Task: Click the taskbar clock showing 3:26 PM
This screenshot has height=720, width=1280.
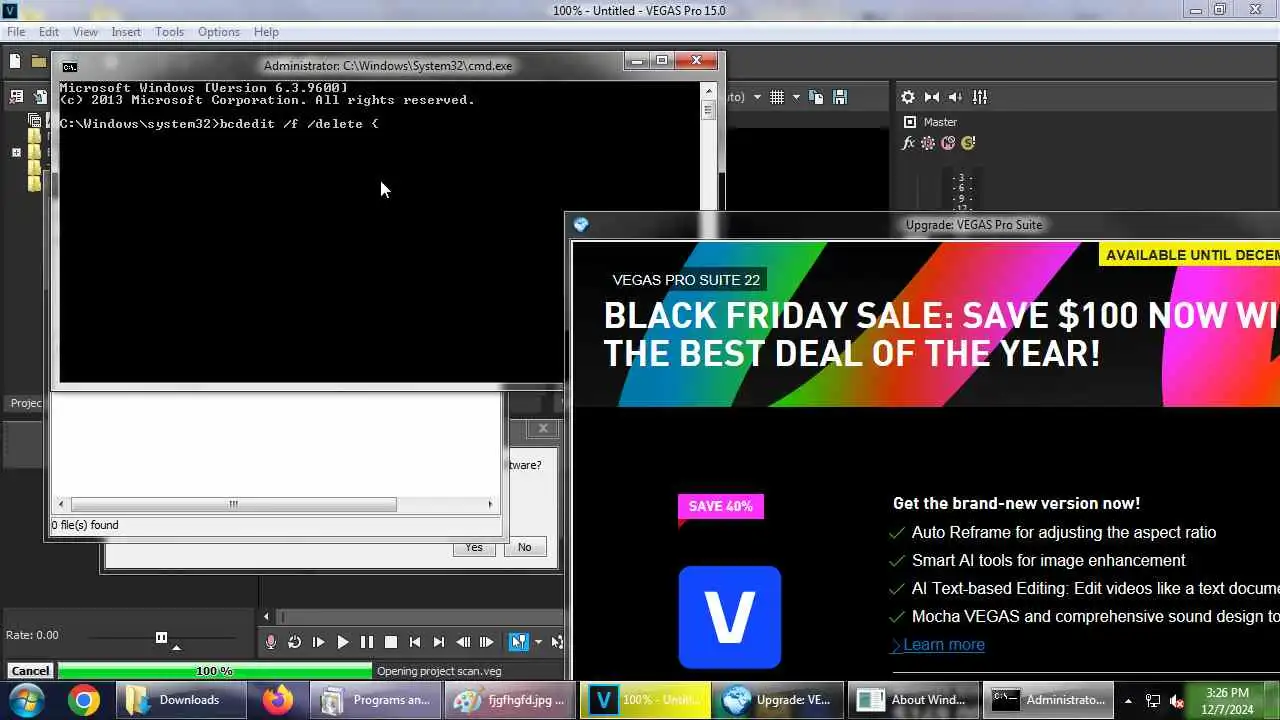Action: pyautogui.click(x=1227, y=700)
